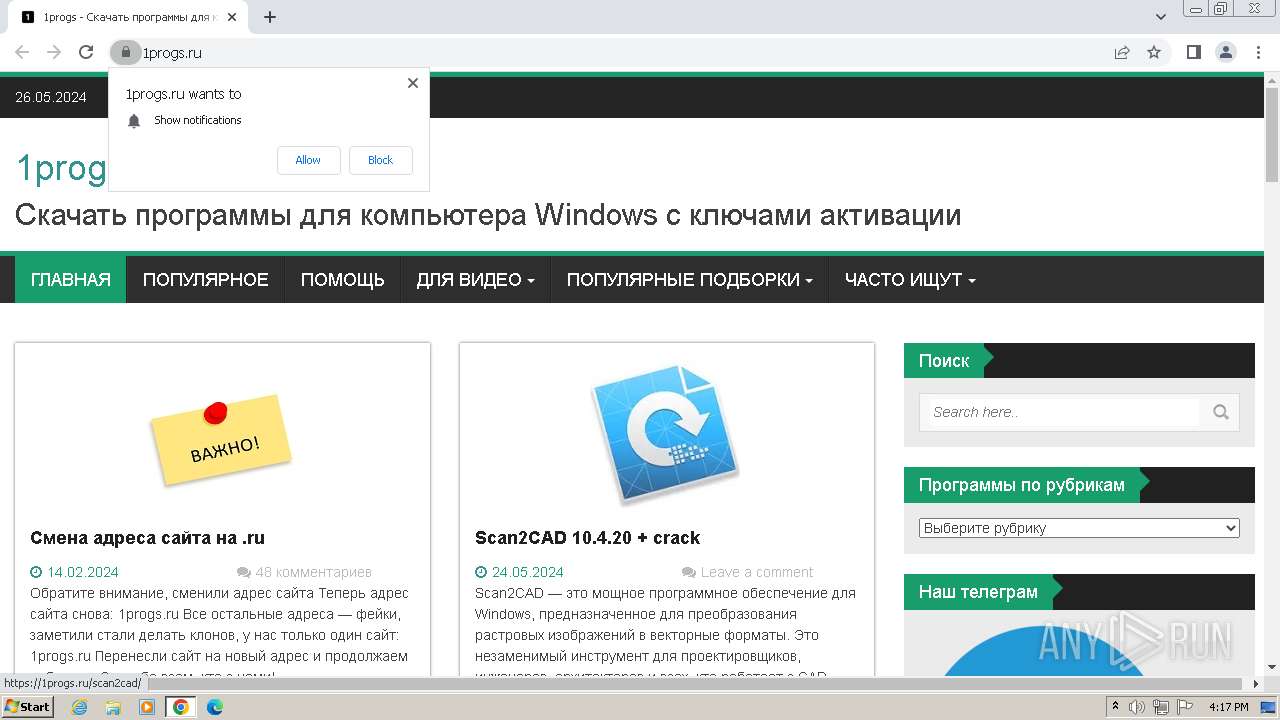Open the Action Center flag icon

click(1185, 707)
